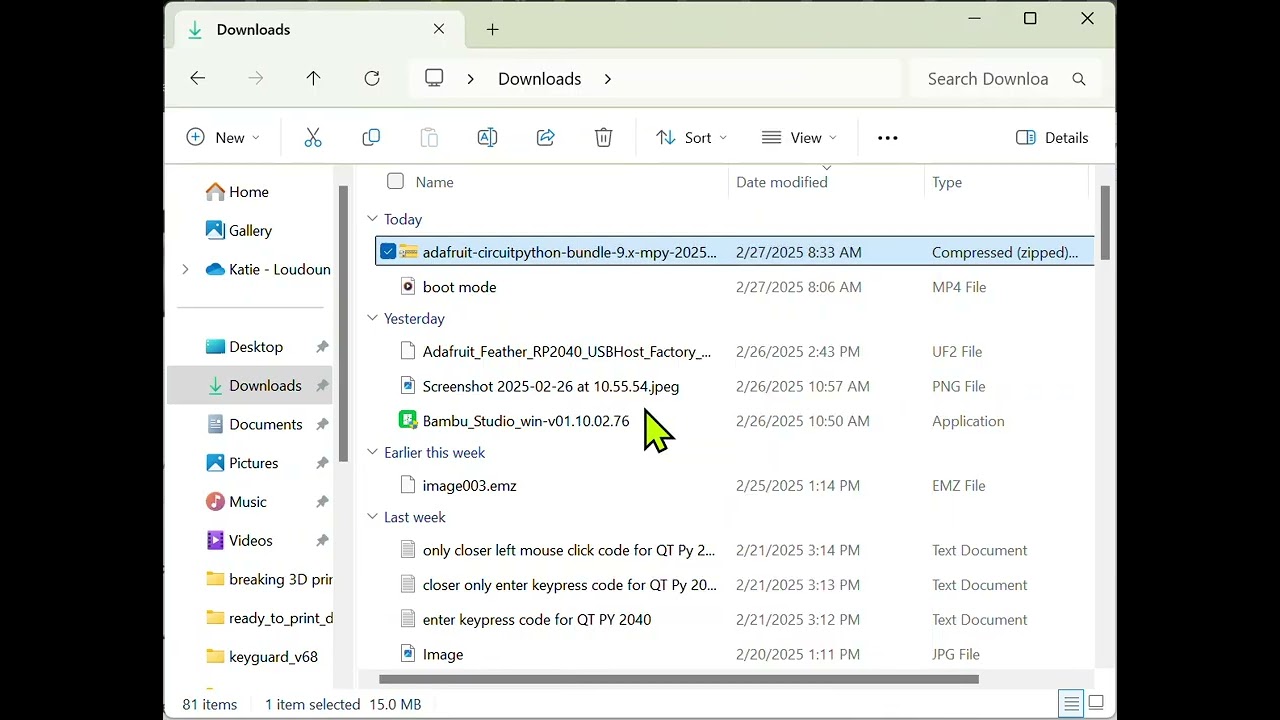
Task: Refresh the Downloads folder
Action: [372, 79]
